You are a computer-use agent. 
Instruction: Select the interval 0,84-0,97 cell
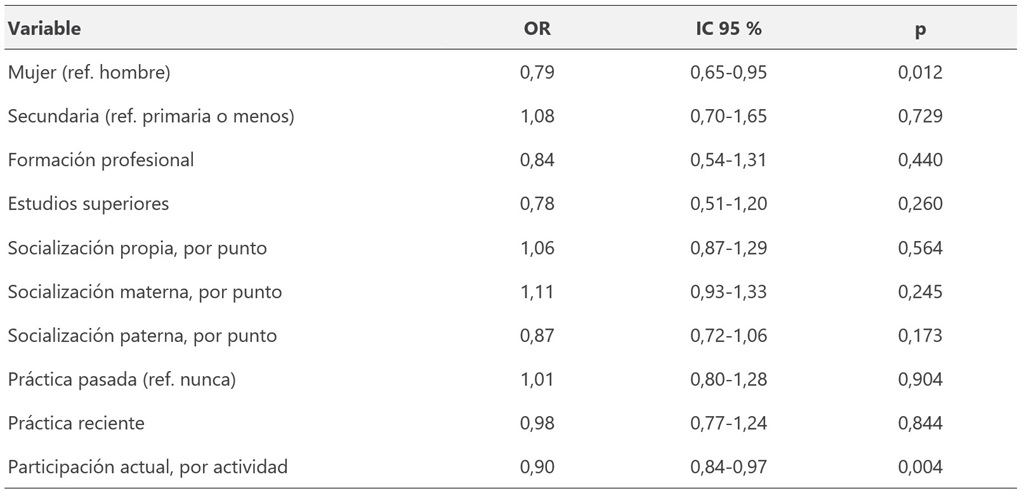click(728, 467)
